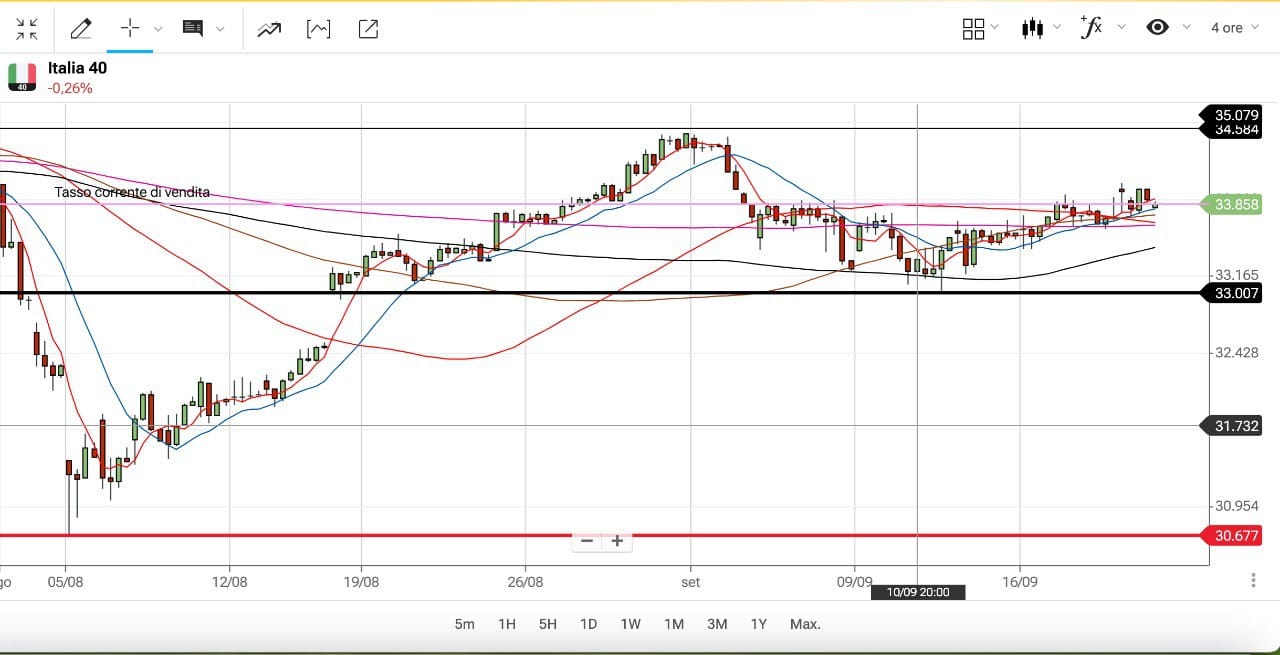The height and width of the screenshot is (655, 1280).
Task: Select the 1H time range
Action: (x=507, y=624)
